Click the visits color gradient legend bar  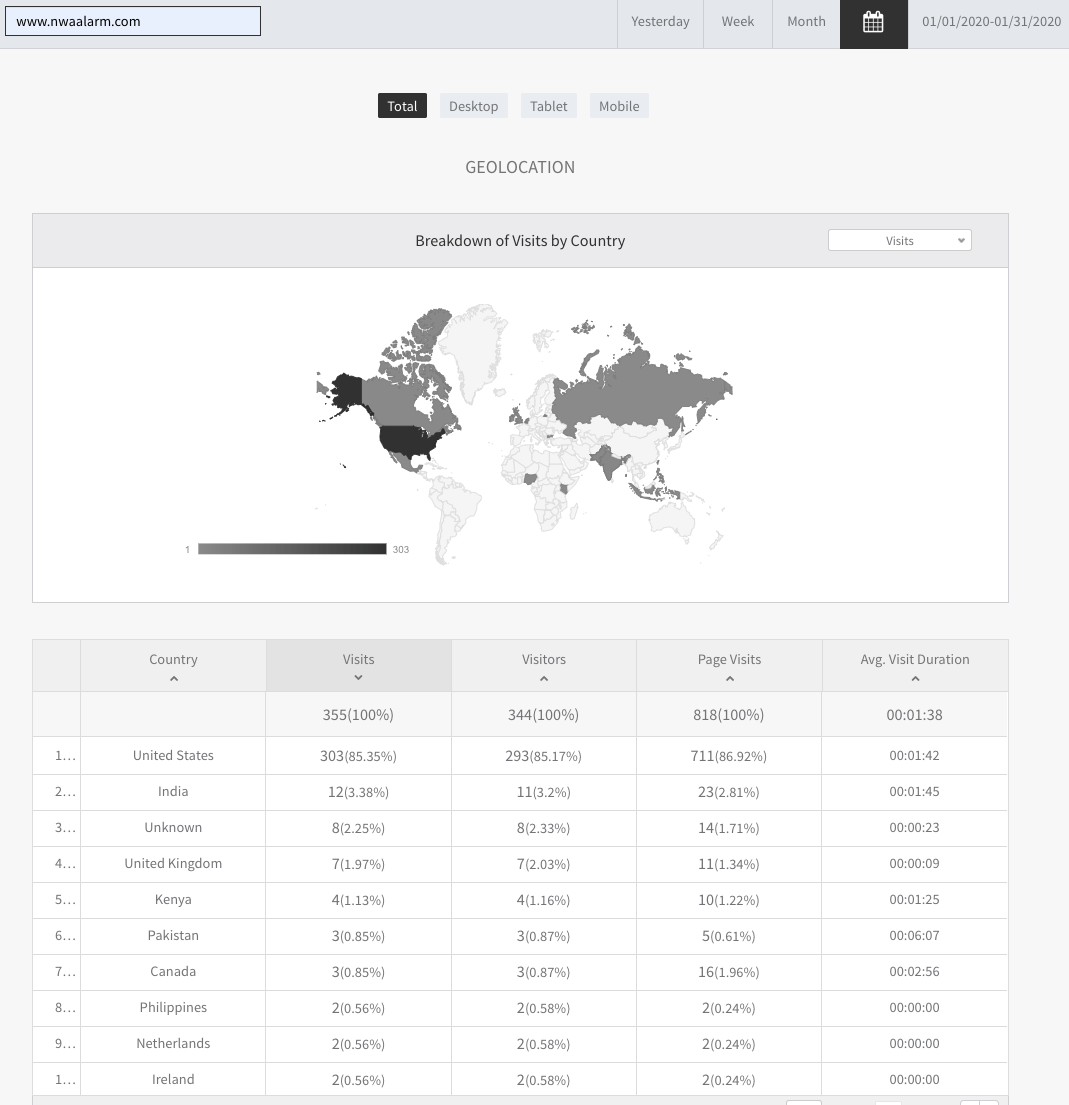[292, 549]
